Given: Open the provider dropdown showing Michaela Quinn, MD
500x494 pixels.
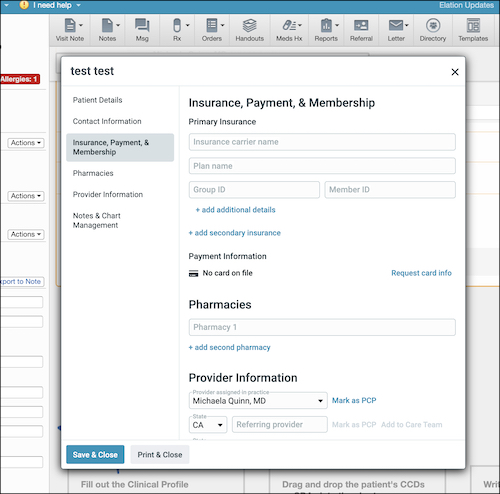Looking at the screenshot, I should (258, 401).
